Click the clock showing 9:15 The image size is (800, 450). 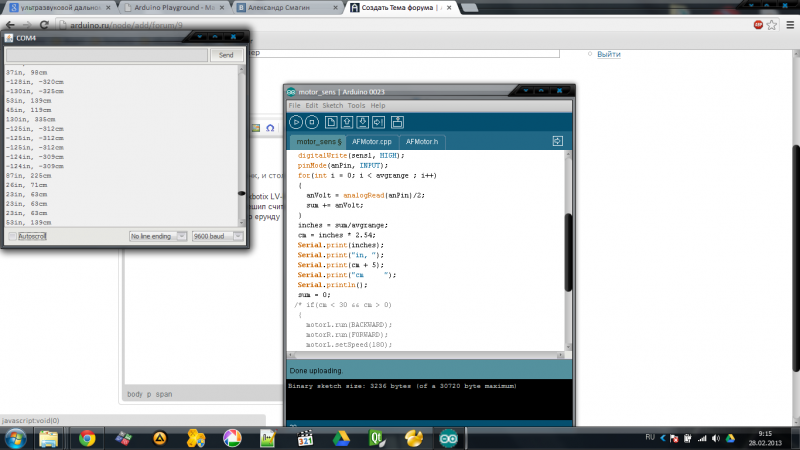coord(765,434)
